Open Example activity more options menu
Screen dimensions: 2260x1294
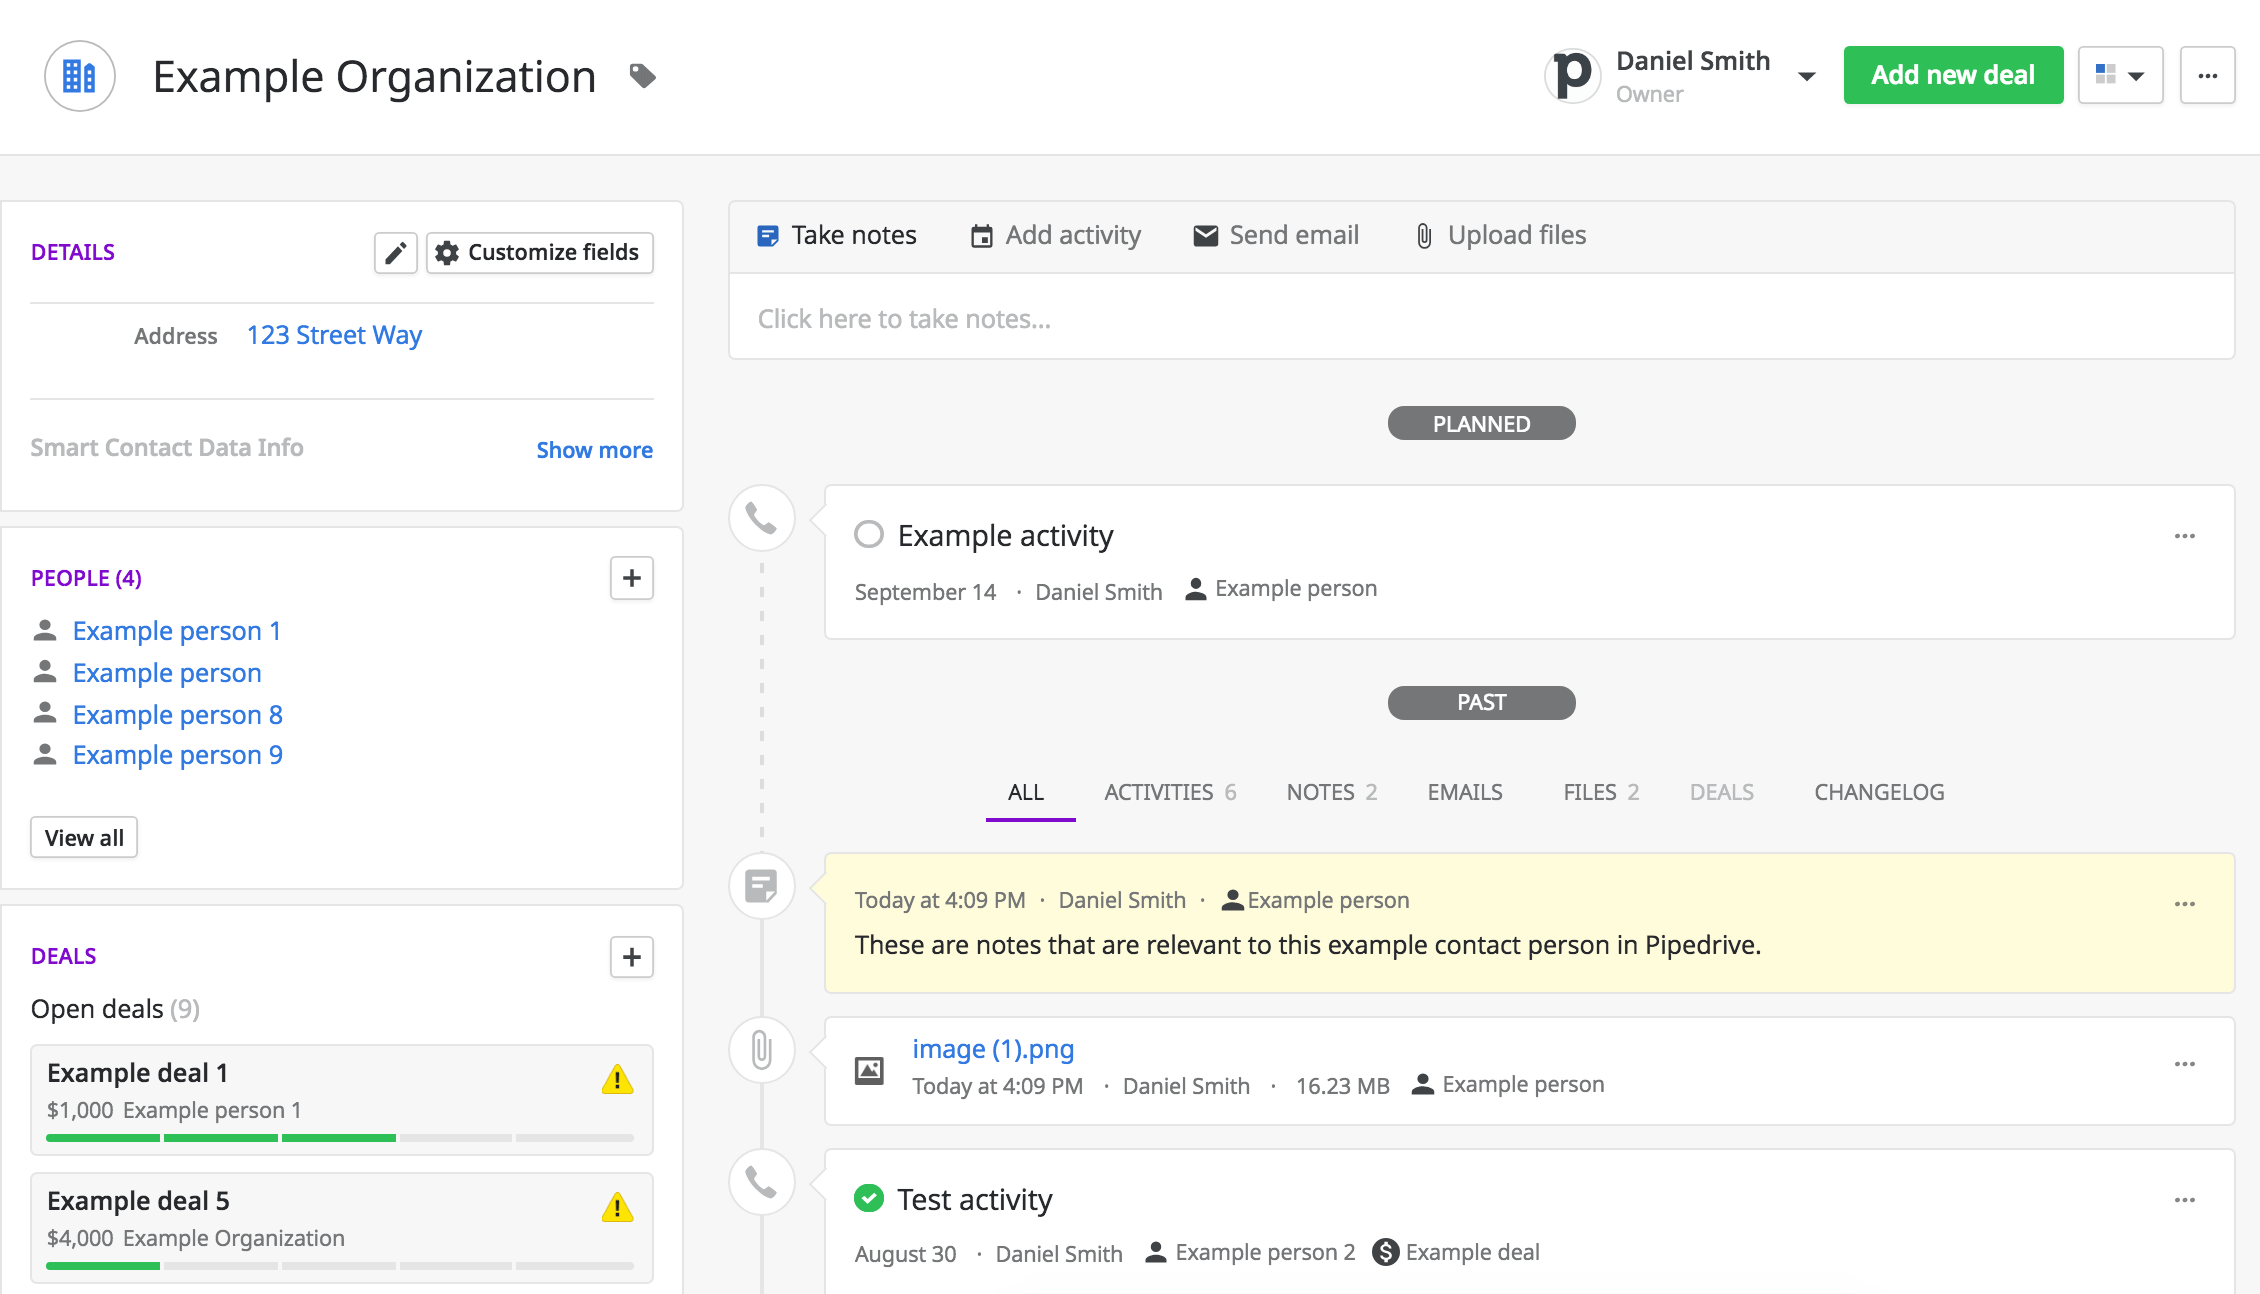2185,536
